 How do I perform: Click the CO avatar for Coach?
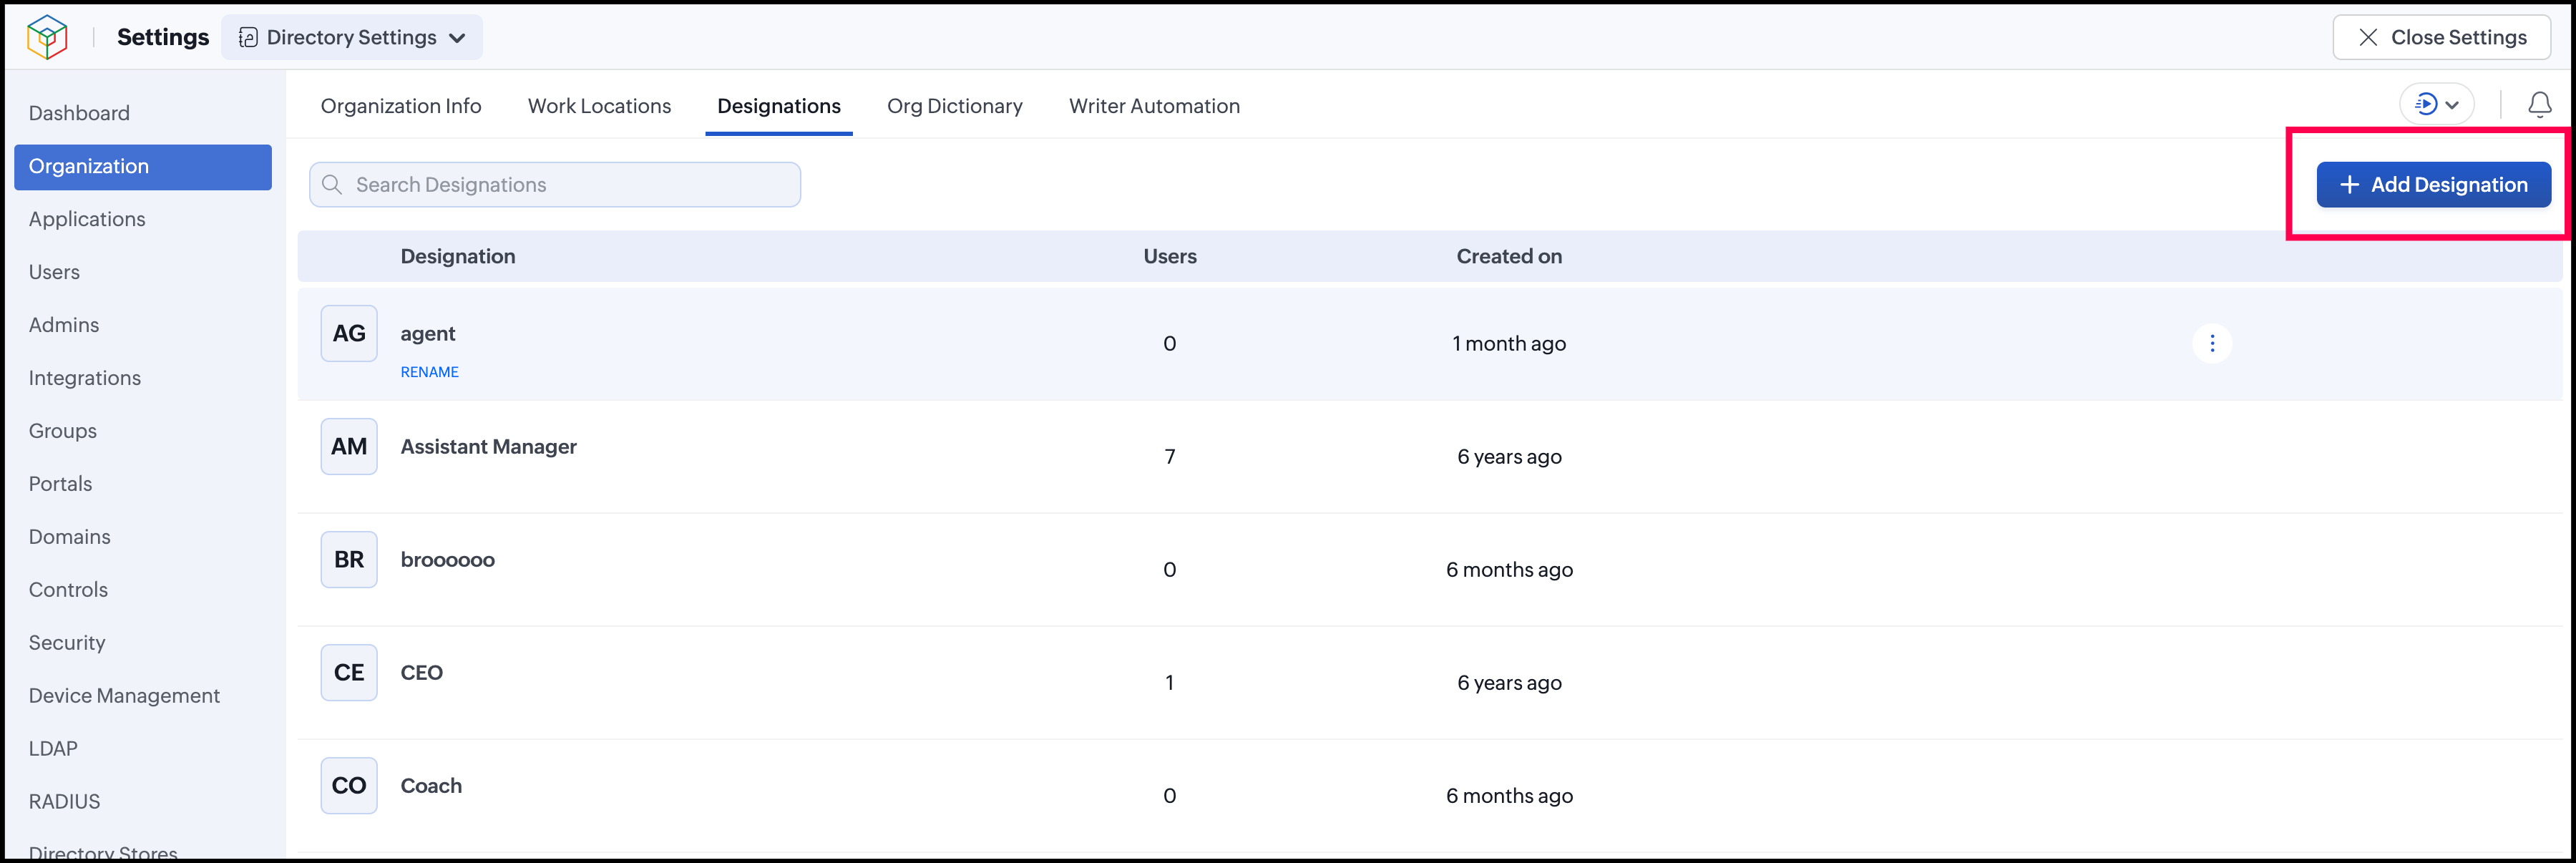coord(349,785)
